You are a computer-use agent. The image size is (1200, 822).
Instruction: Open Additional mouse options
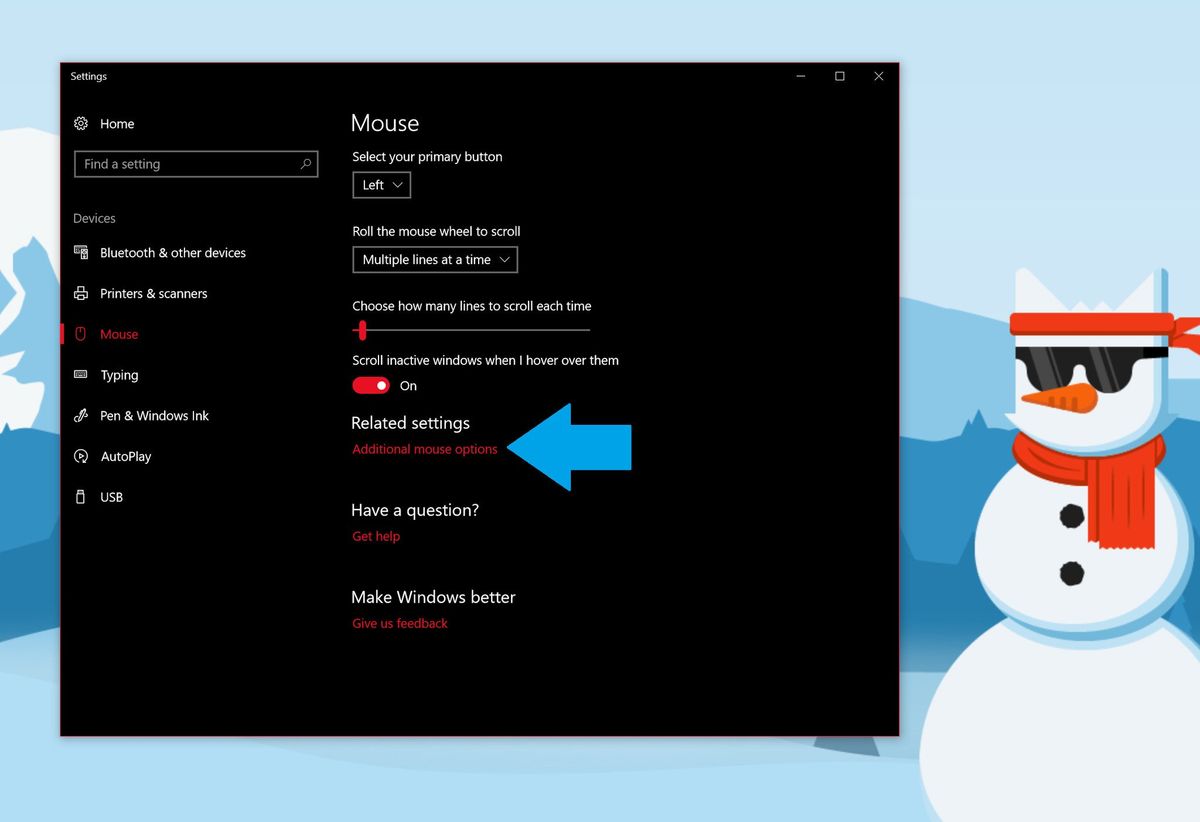coord(424,449)
